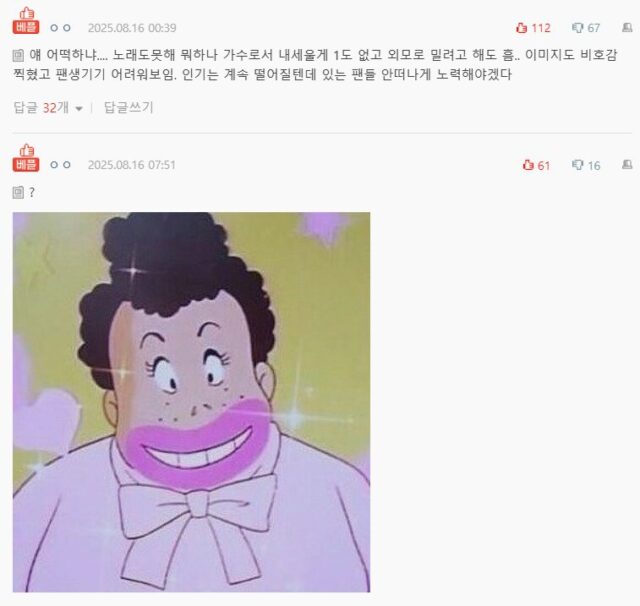Click the dislike count 16 number
The image size is (640, 606).
pos(594,165)
